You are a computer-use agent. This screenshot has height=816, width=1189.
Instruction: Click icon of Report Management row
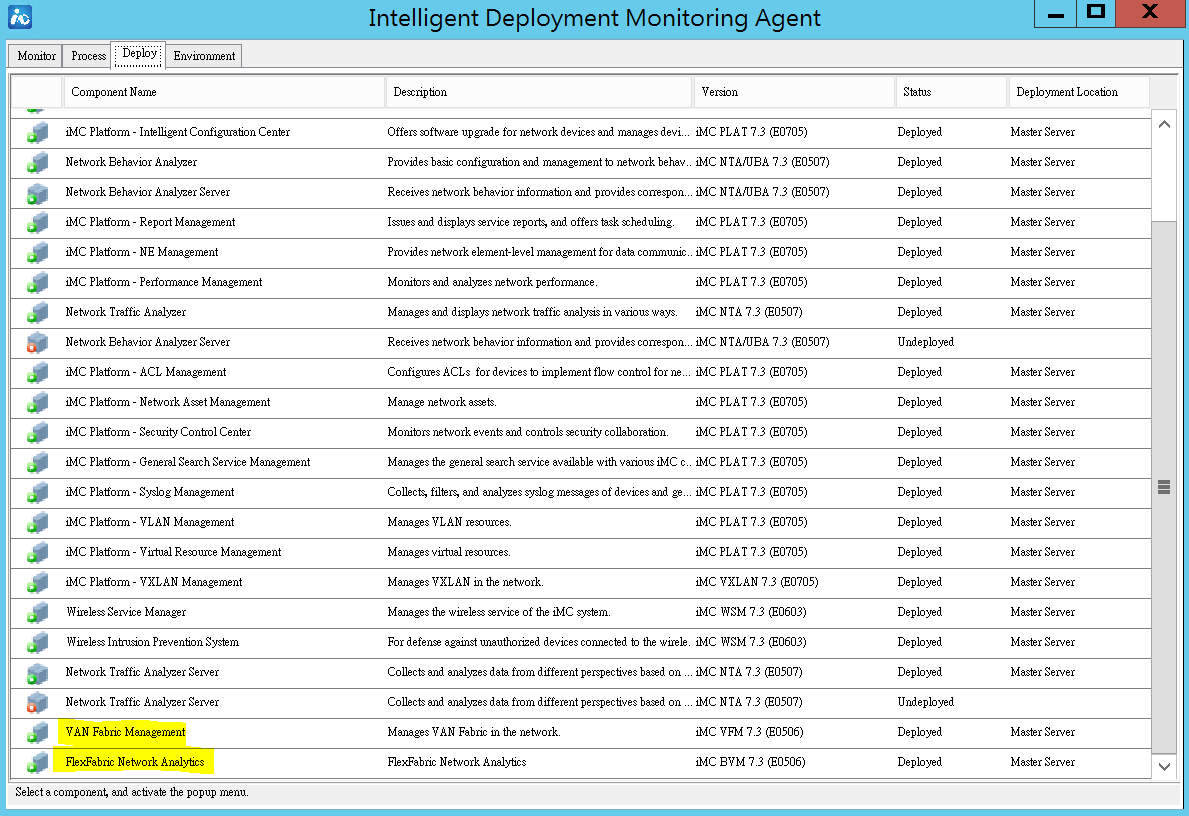point(37,223)
